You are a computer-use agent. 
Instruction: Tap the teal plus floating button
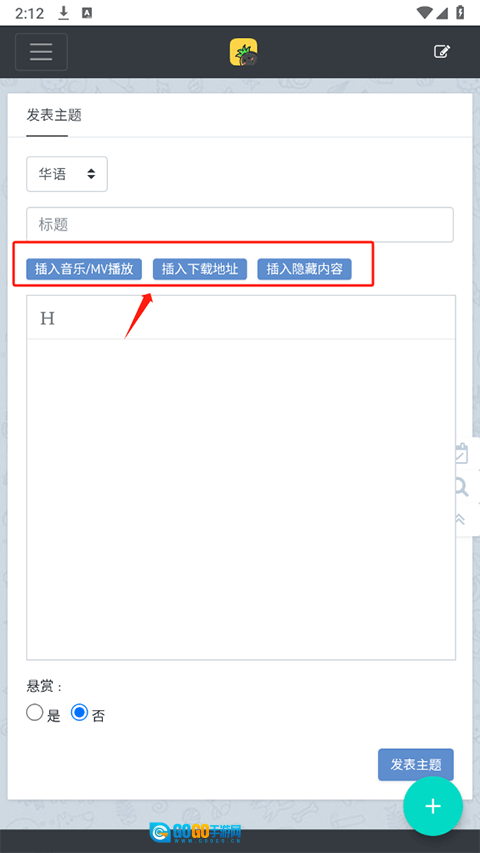pos(433,806)
